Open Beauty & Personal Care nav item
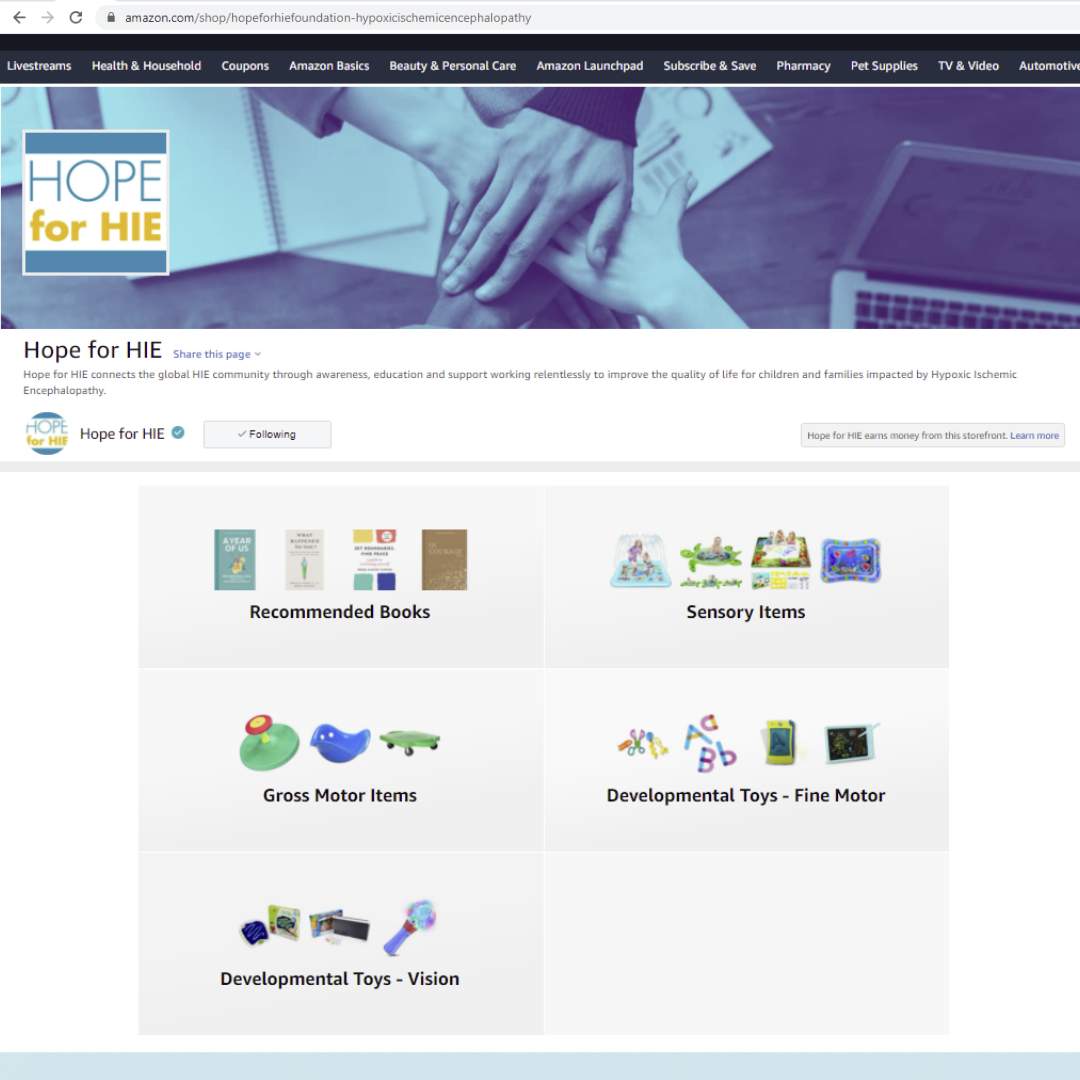The width and height of the screenshot is (1080, 1080). (x=453, y=66)
